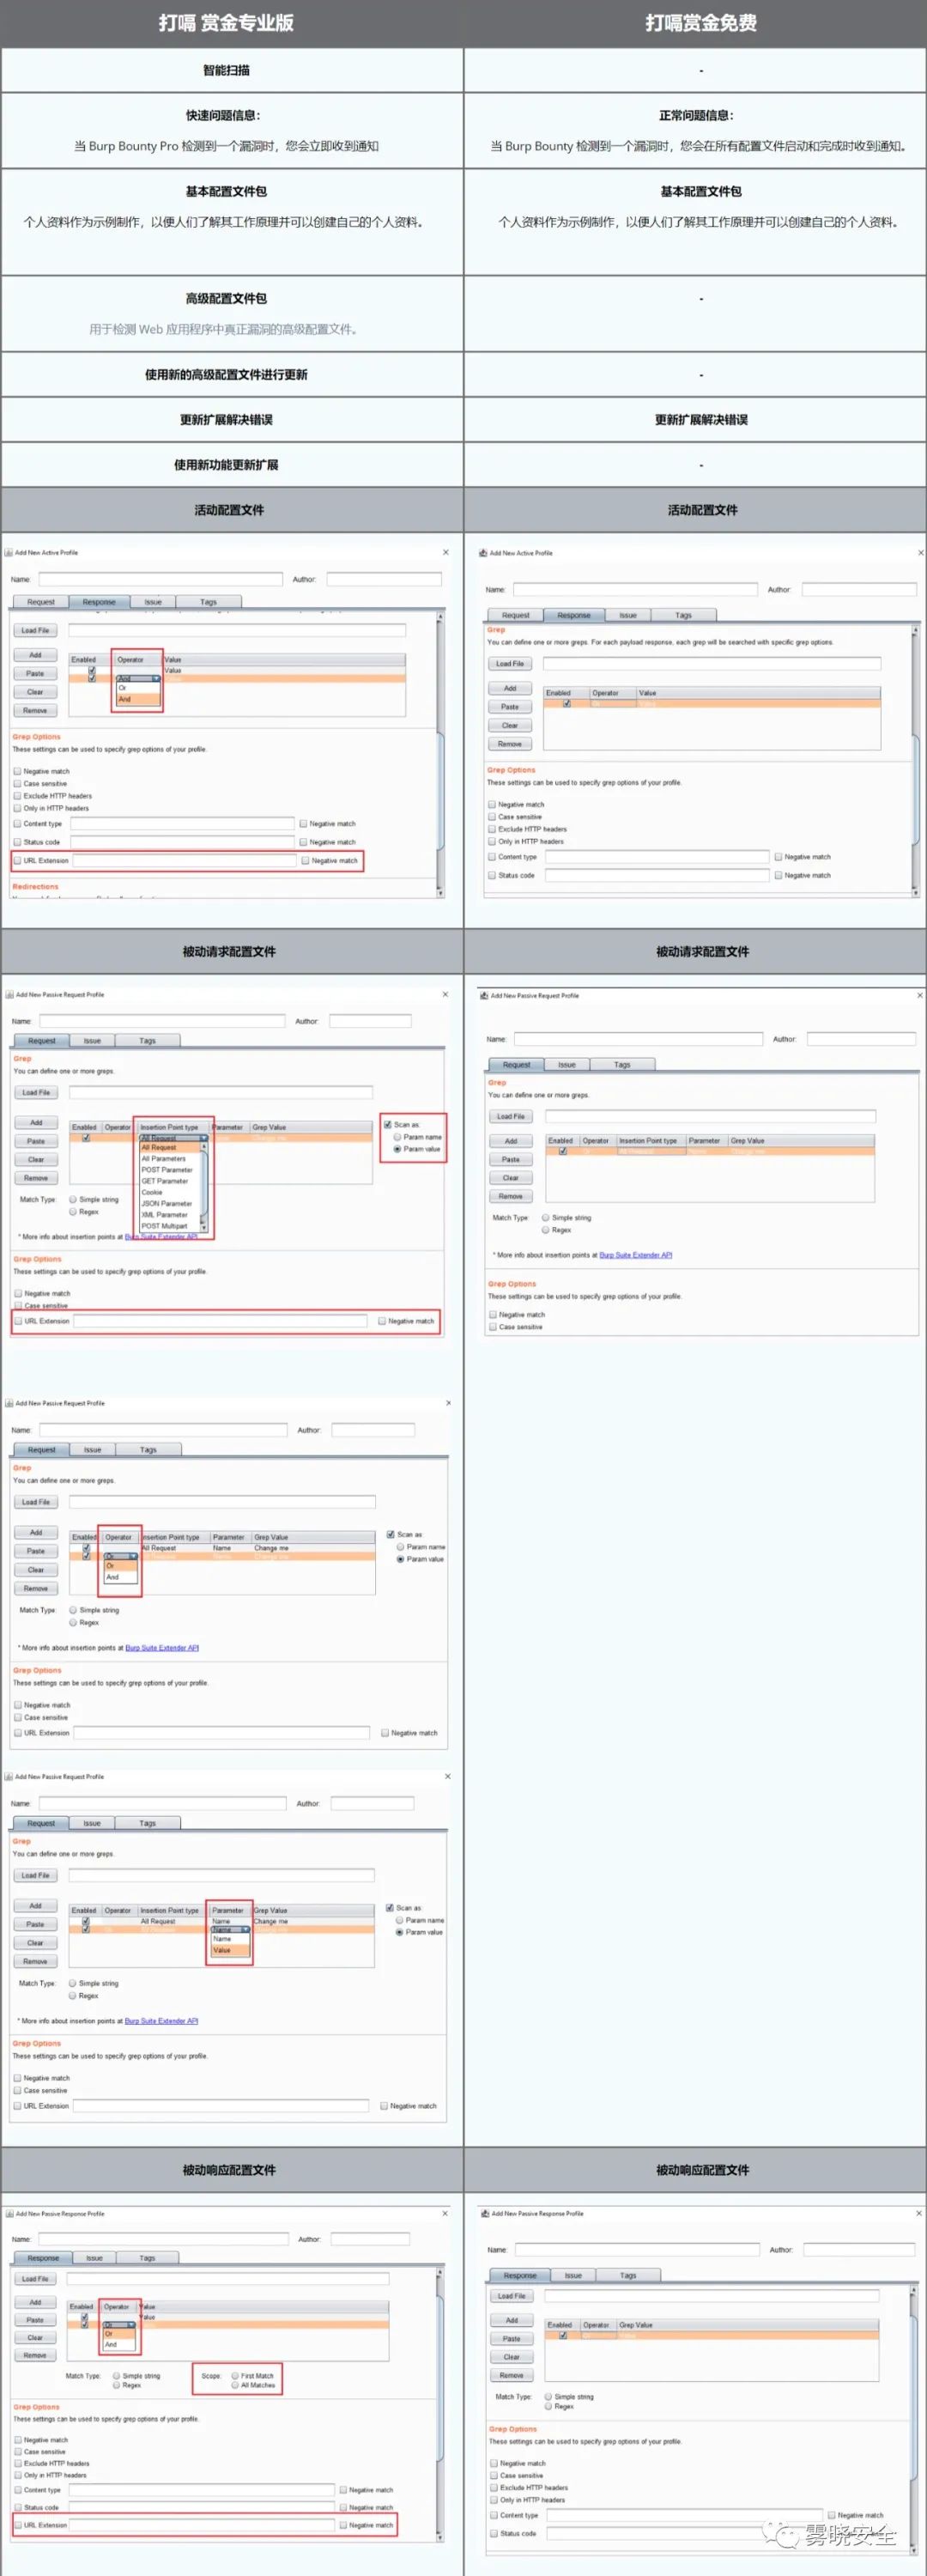
Task: Click Load File in Pro Active Profile window
Action: 35,630
